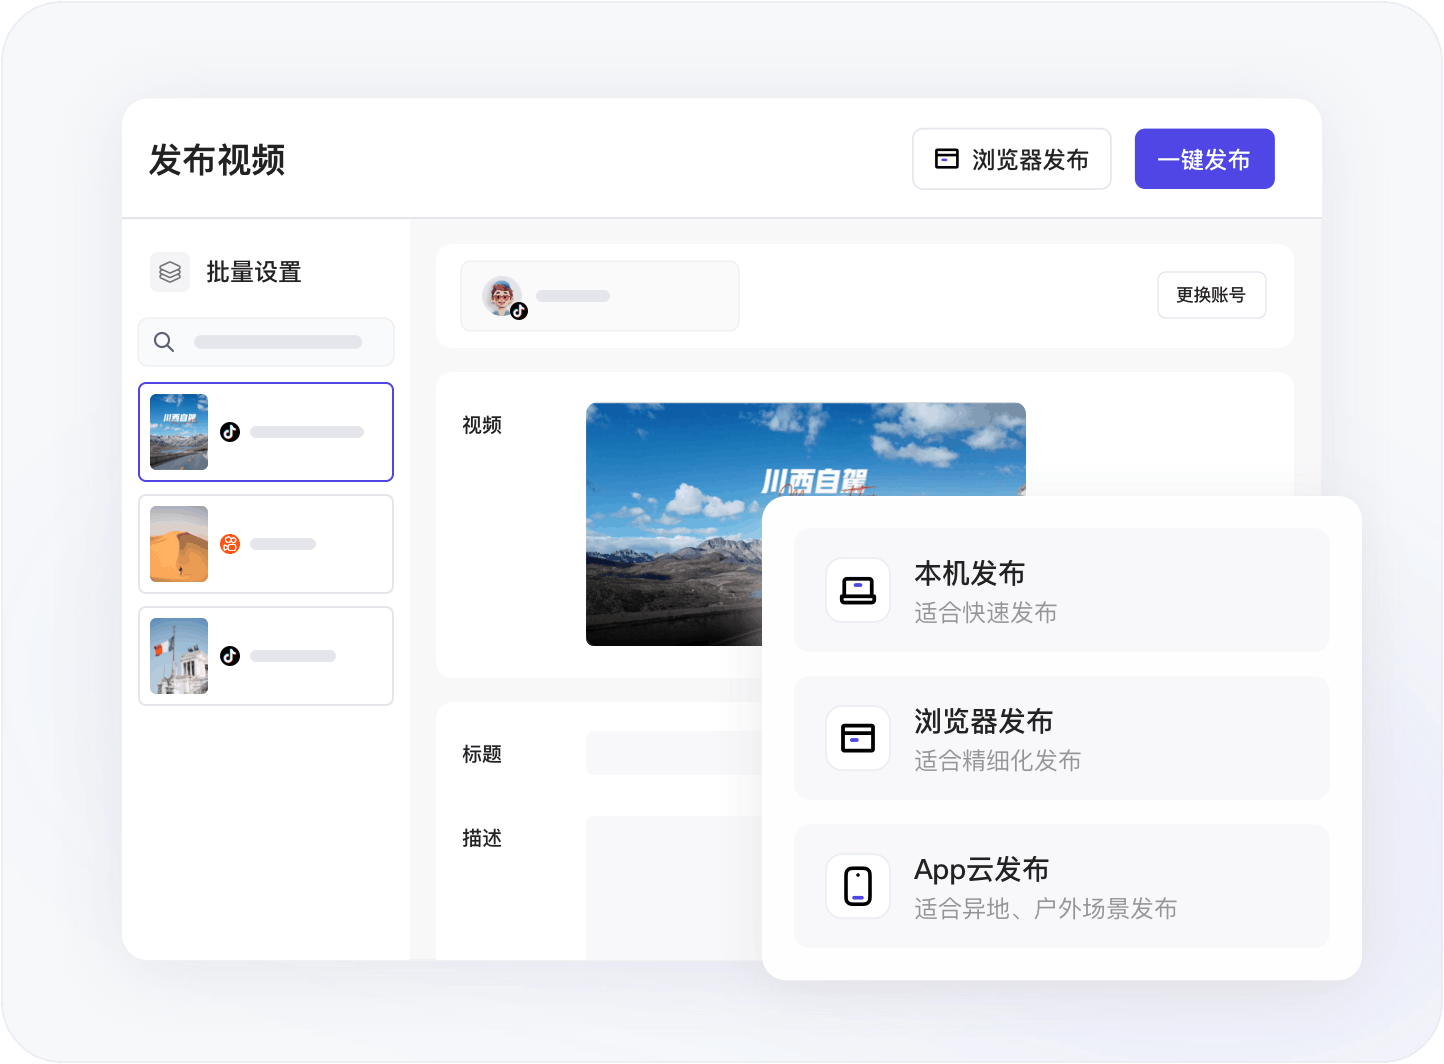Viewport: 1444px width, 1064px height.
Task: Click the phone icon for App云发布
Action: click(857, 886)
